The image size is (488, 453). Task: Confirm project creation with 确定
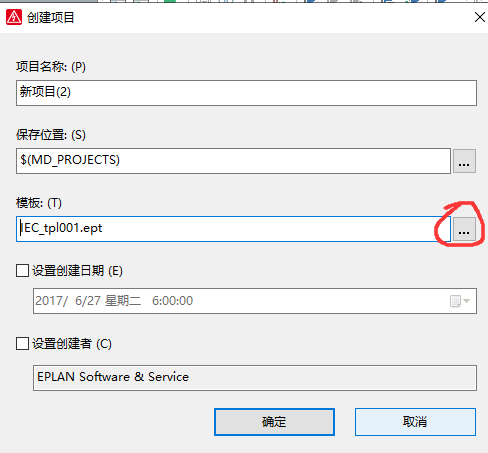click(x=274, y=422)
